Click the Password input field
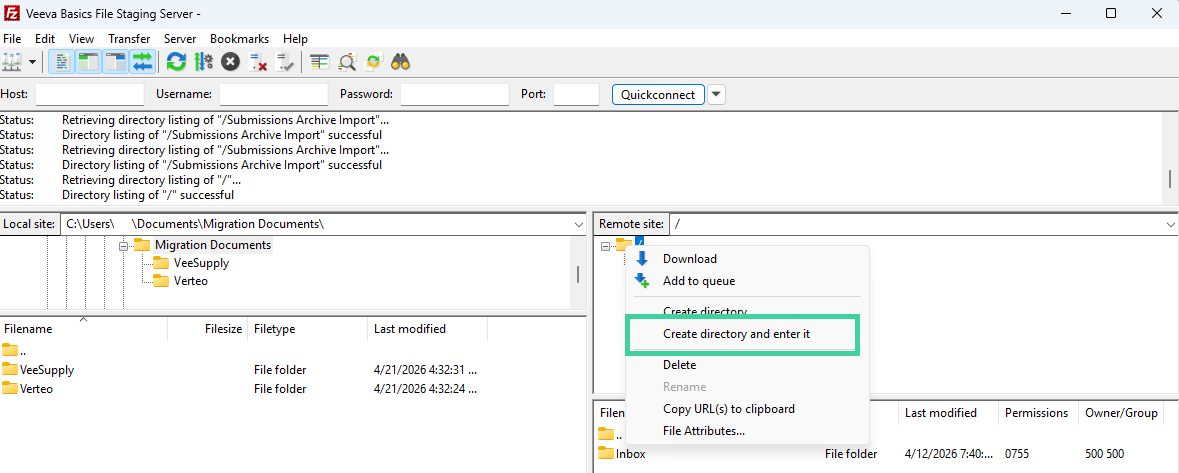The image size is (1179, 473). coord(455,94)
